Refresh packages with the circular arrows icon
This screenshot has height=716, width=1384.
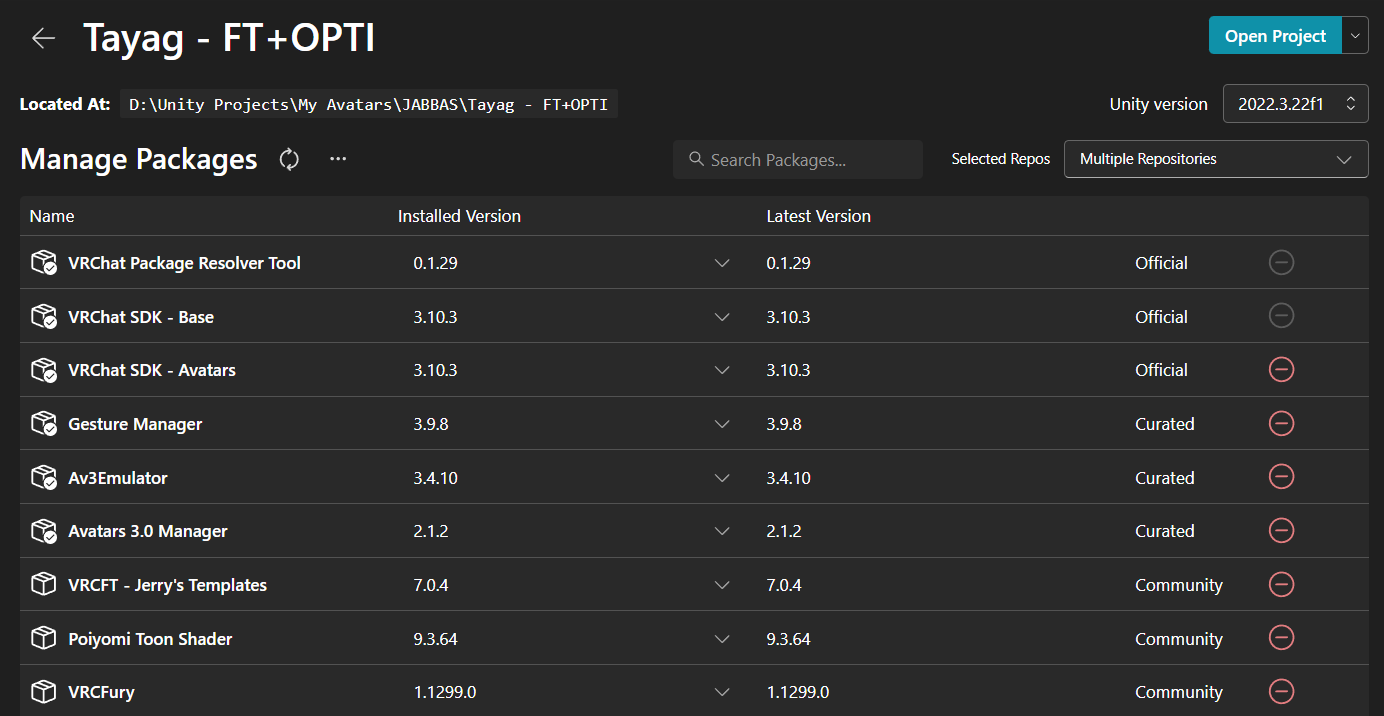coord(289,159)
